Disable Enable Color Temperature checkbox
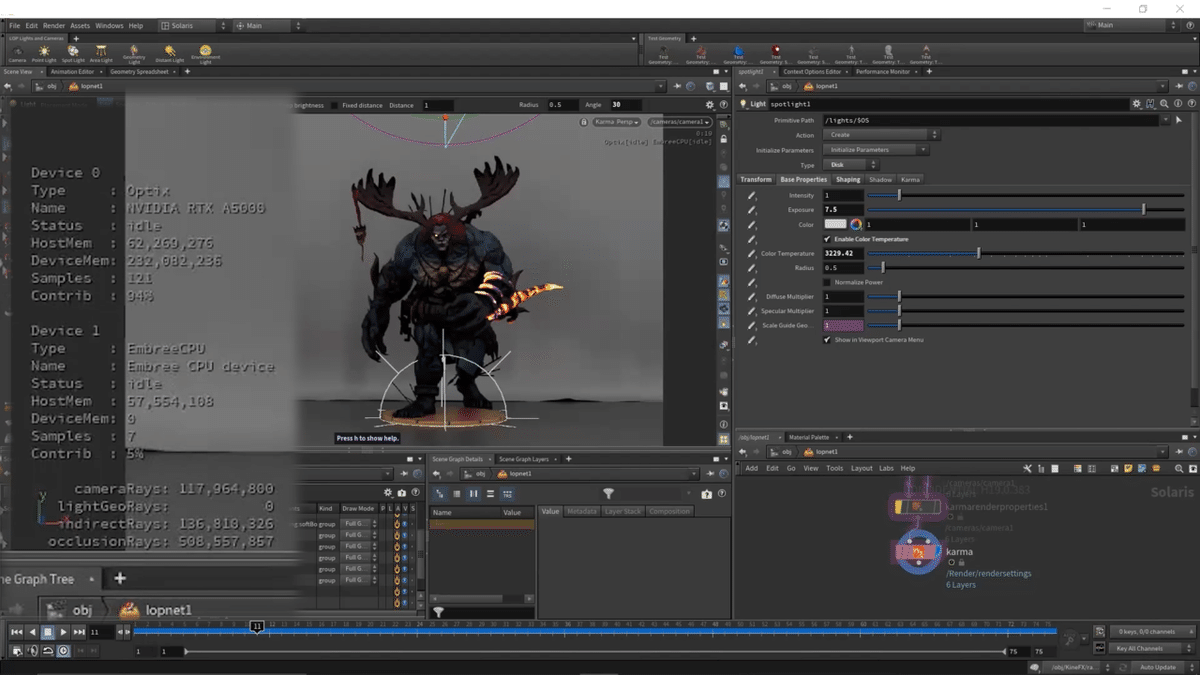Viewport: 1200px width, 675px height. tap(827, 240)
